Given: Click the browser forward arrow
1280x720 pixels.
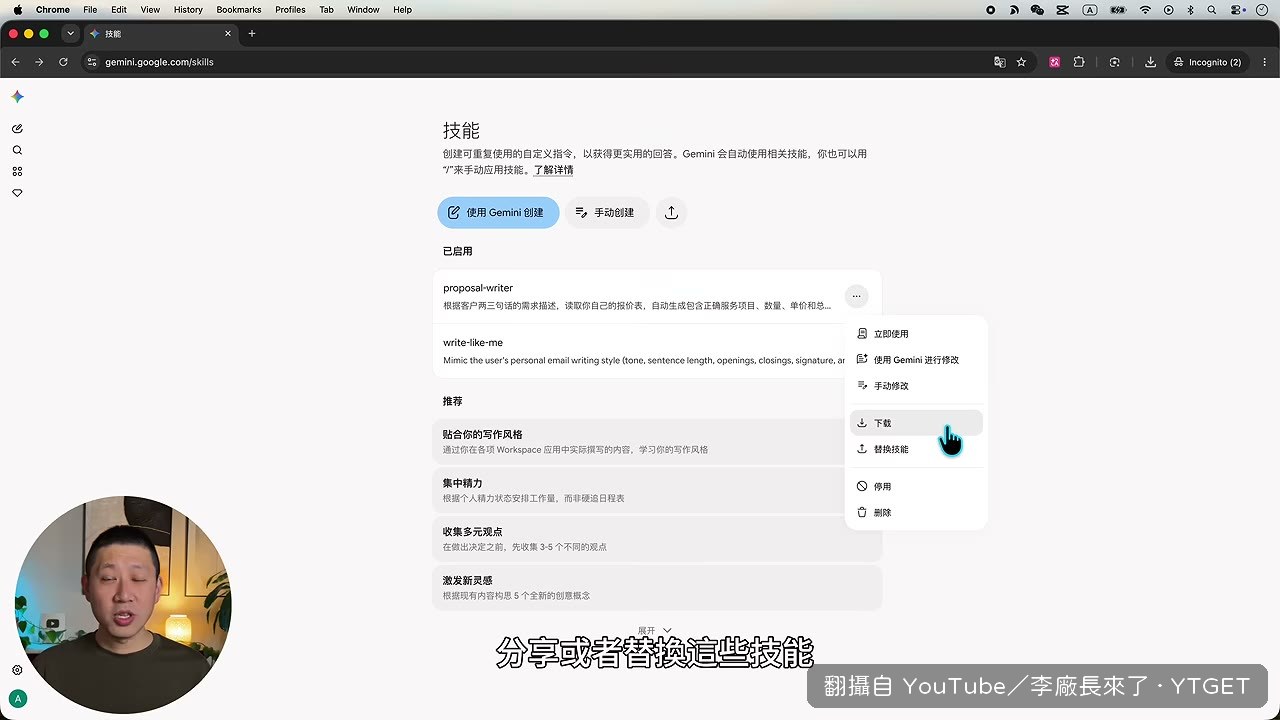Looking at the screenshot, I should pyautogui.click(x=39, y=62).
